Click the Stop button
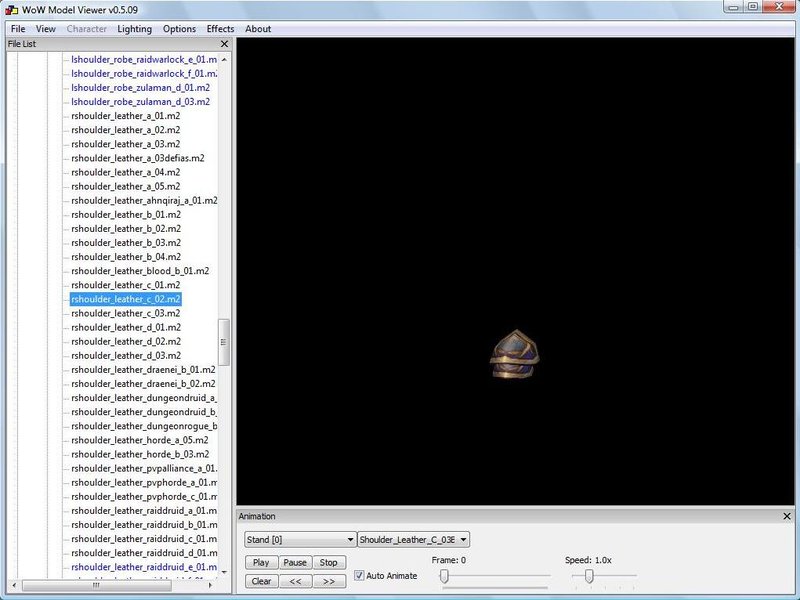Viewport: 800px width, 600px height. (x=329, y=562)
